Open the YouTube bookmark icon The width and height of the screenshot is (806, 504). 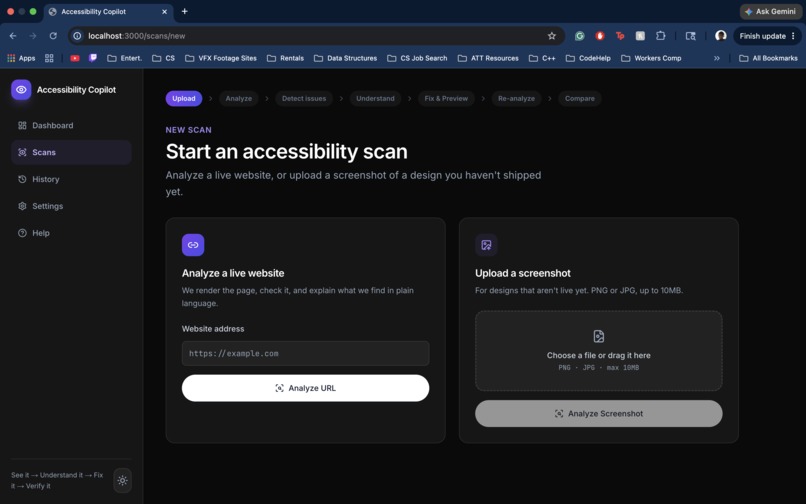[75, 58]
